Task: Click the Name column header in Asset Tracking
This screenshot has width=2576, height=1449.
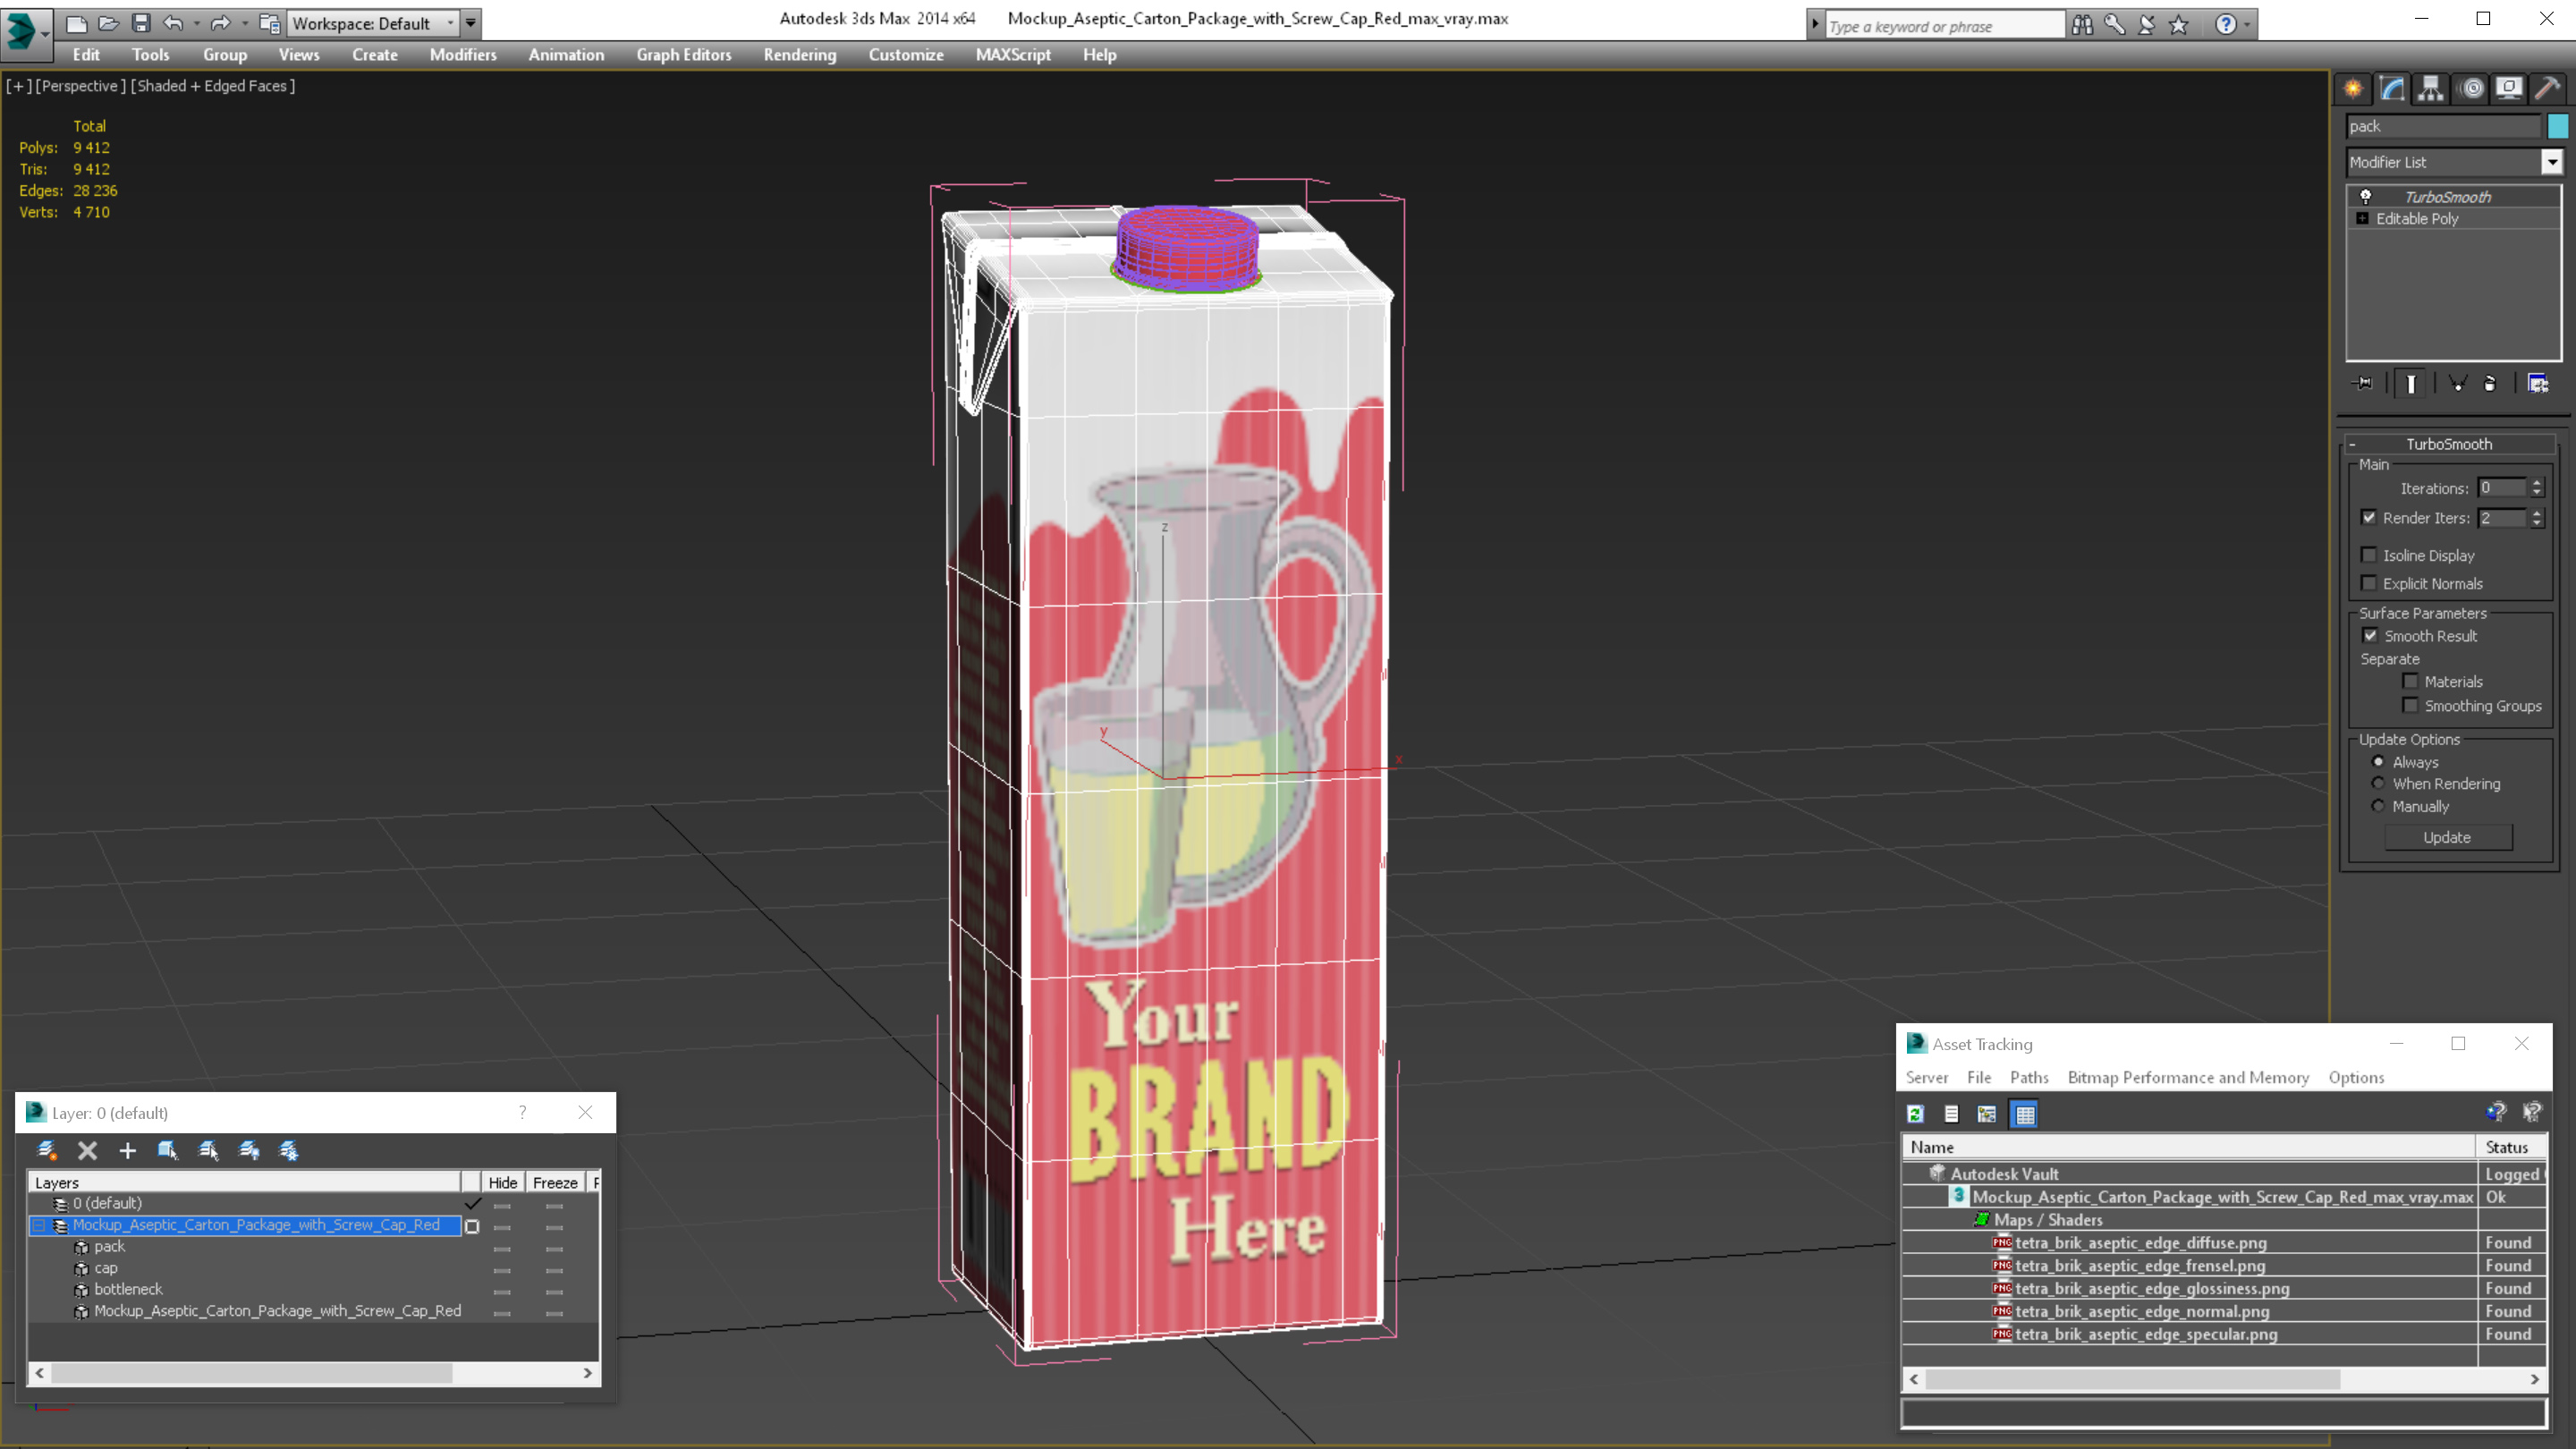Action: [x=2188, y=1147]
